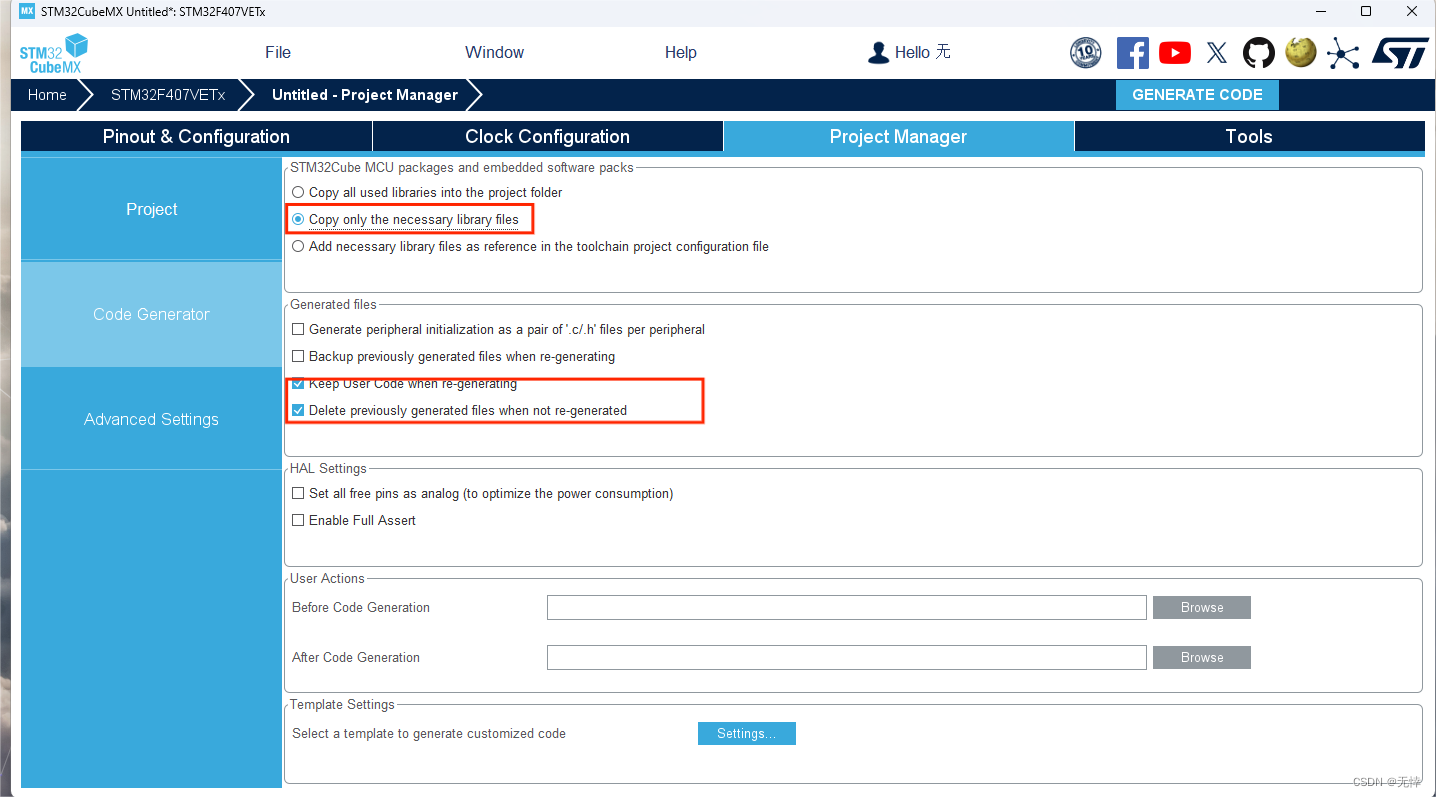Select Copy all used libraries option

pyautogui.click(x=298, y=192)
